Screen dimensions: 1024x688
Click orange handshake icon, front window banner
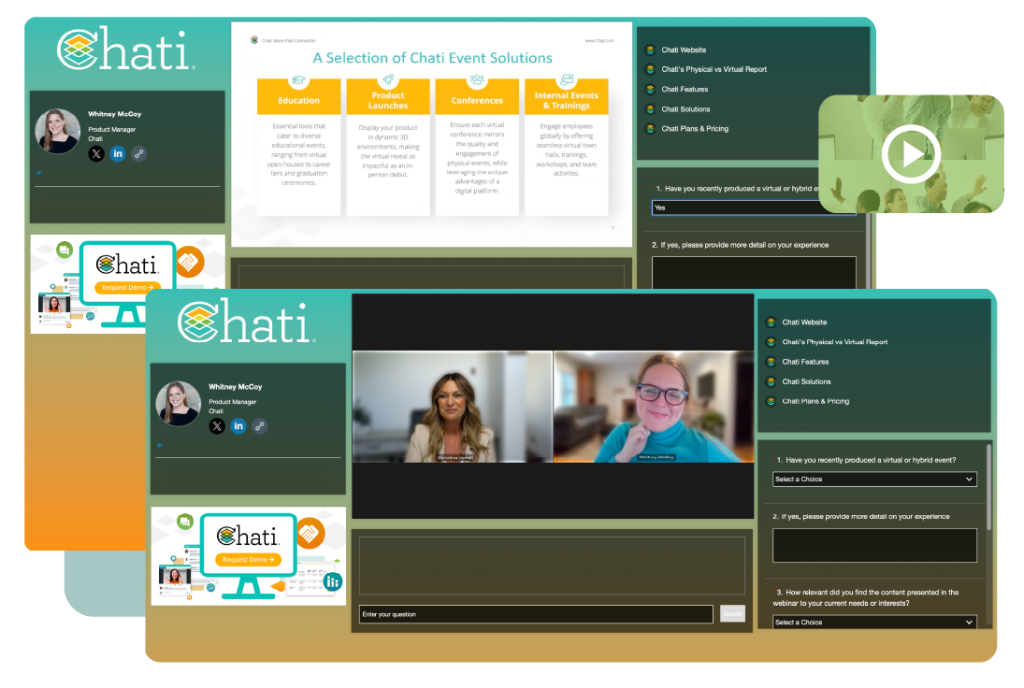pyautogui.click(x=310, y=534)
